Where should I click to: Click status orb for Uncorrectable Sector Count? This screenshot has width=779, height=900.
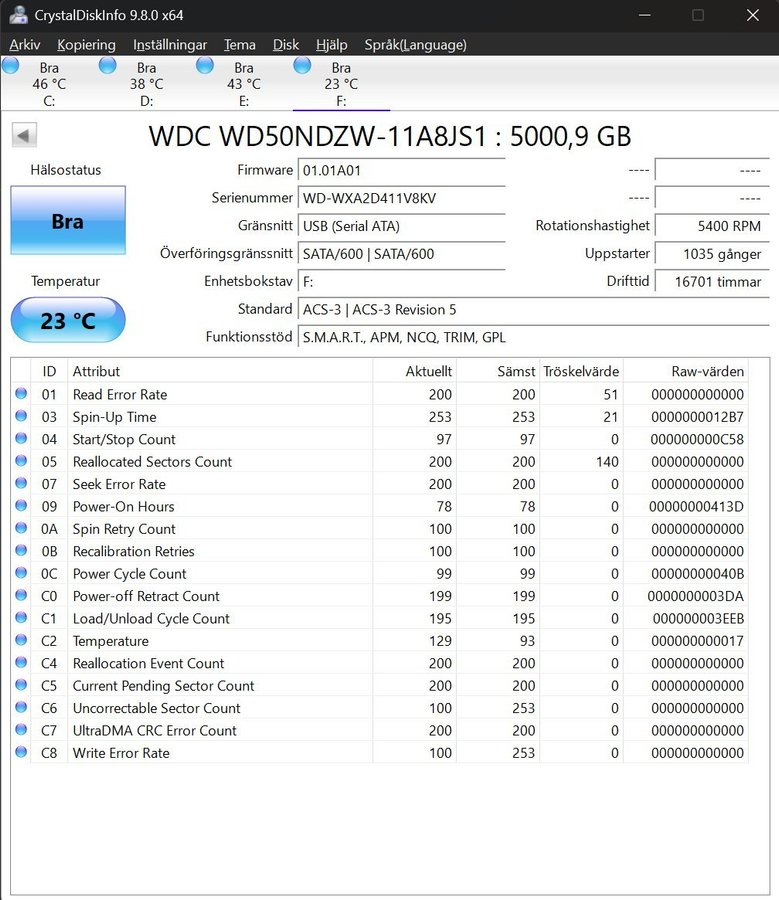click(x=21, y=707)
